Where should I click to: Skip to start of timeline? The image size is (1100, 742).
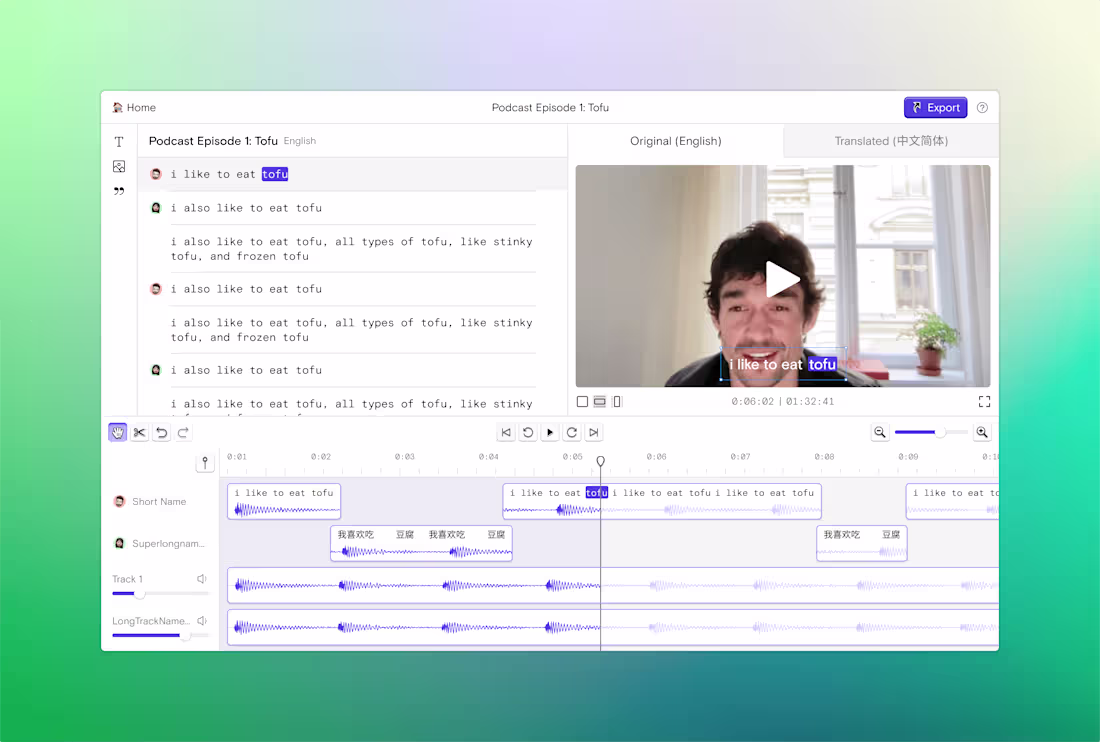click(506, 432)
